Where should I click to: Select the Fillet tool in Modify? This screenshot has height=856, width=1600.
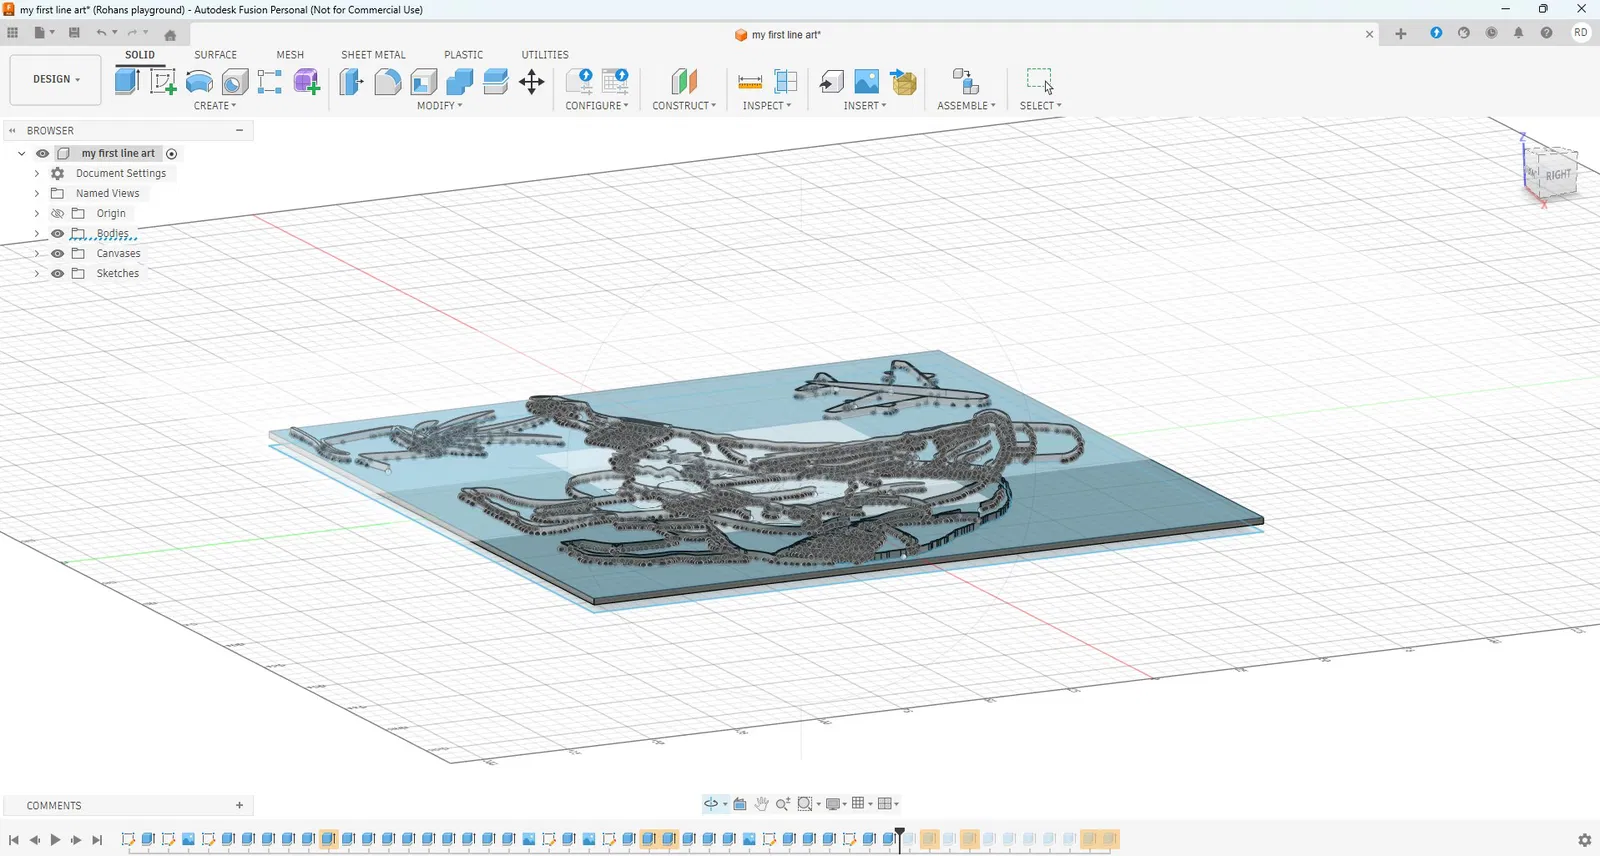pyautogui.click(x=388, y=82)
